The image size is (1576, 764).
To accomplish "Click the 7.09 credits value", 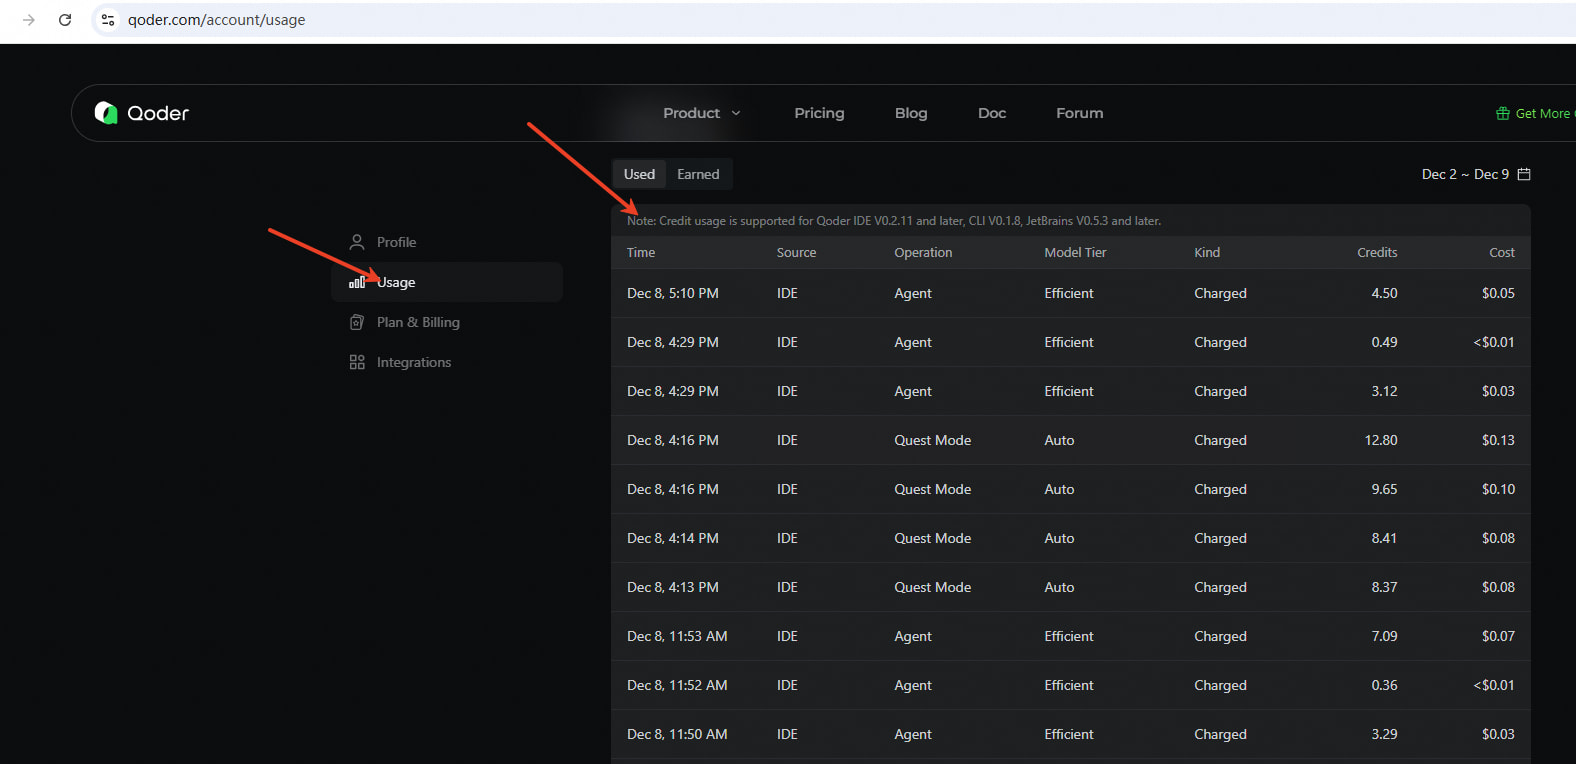I will (1384, 636).
